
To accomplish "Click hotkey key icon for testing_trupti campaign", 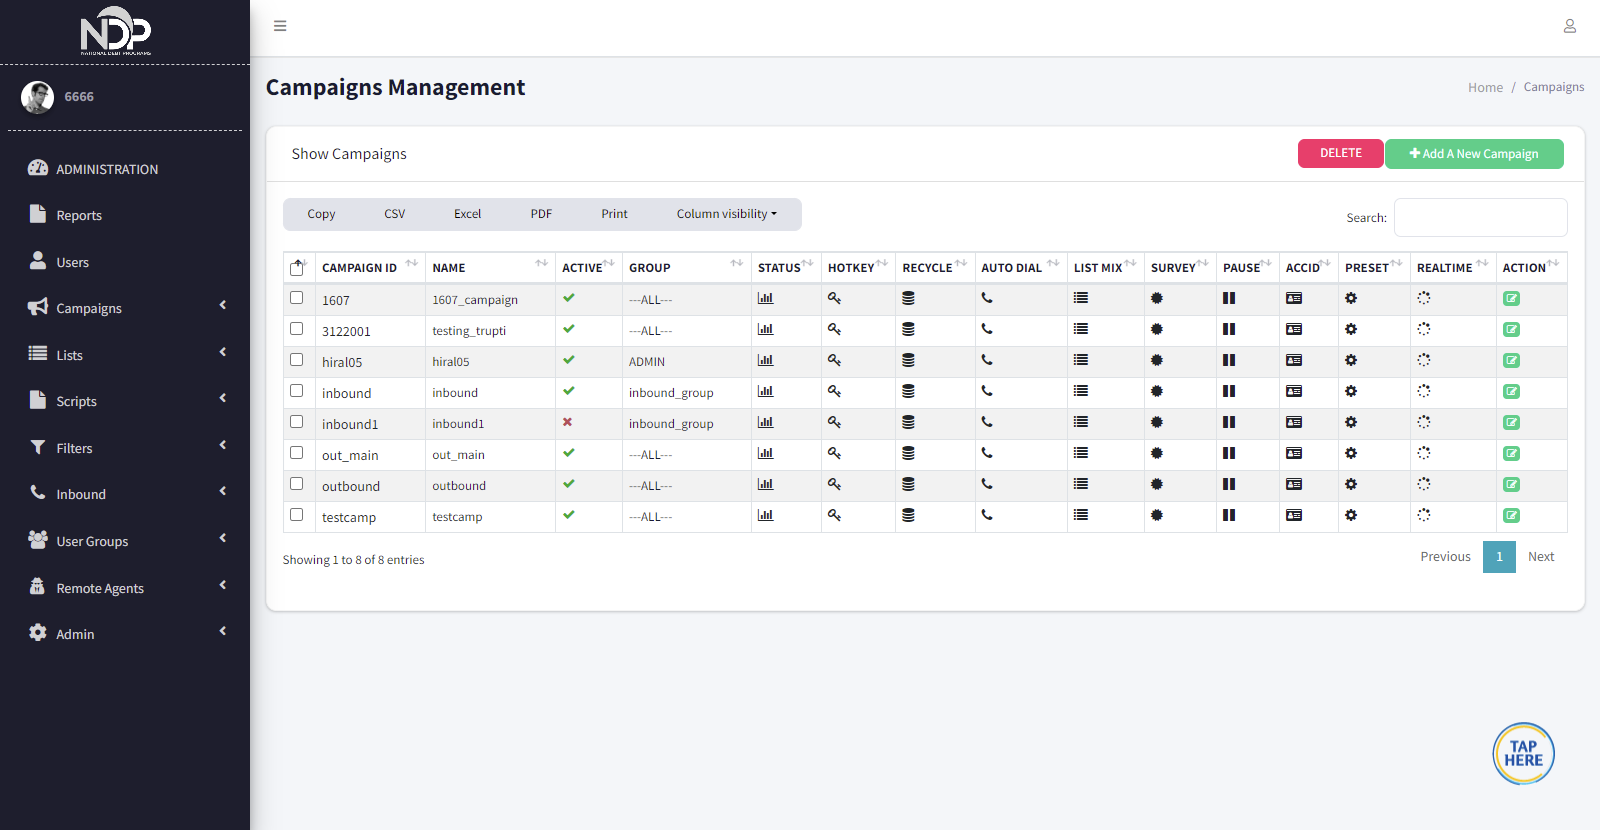I will (x=834, y=329).
